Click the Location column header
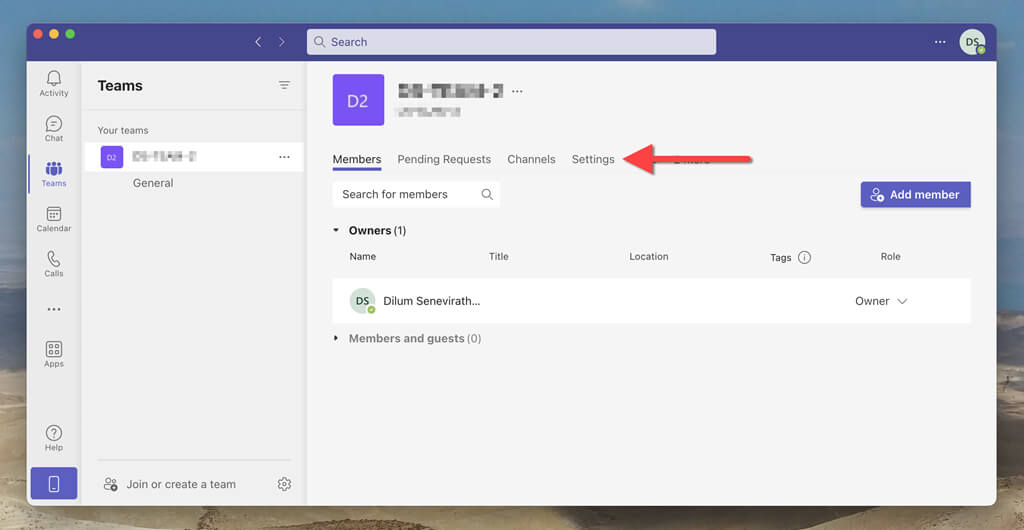 click(x=648, y=257)
